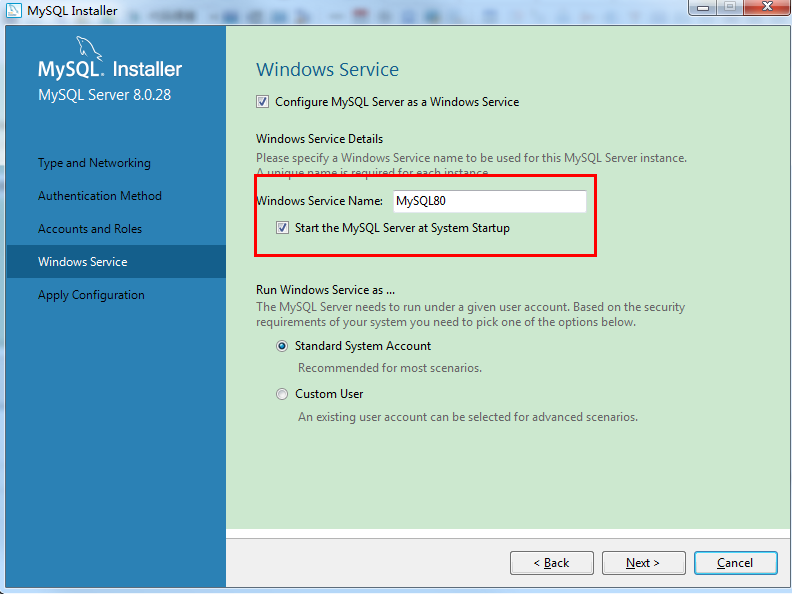Screen dimensions: 792x594
Task: Click Recommended for most scenarios text
Action: [x=389, y=368]
